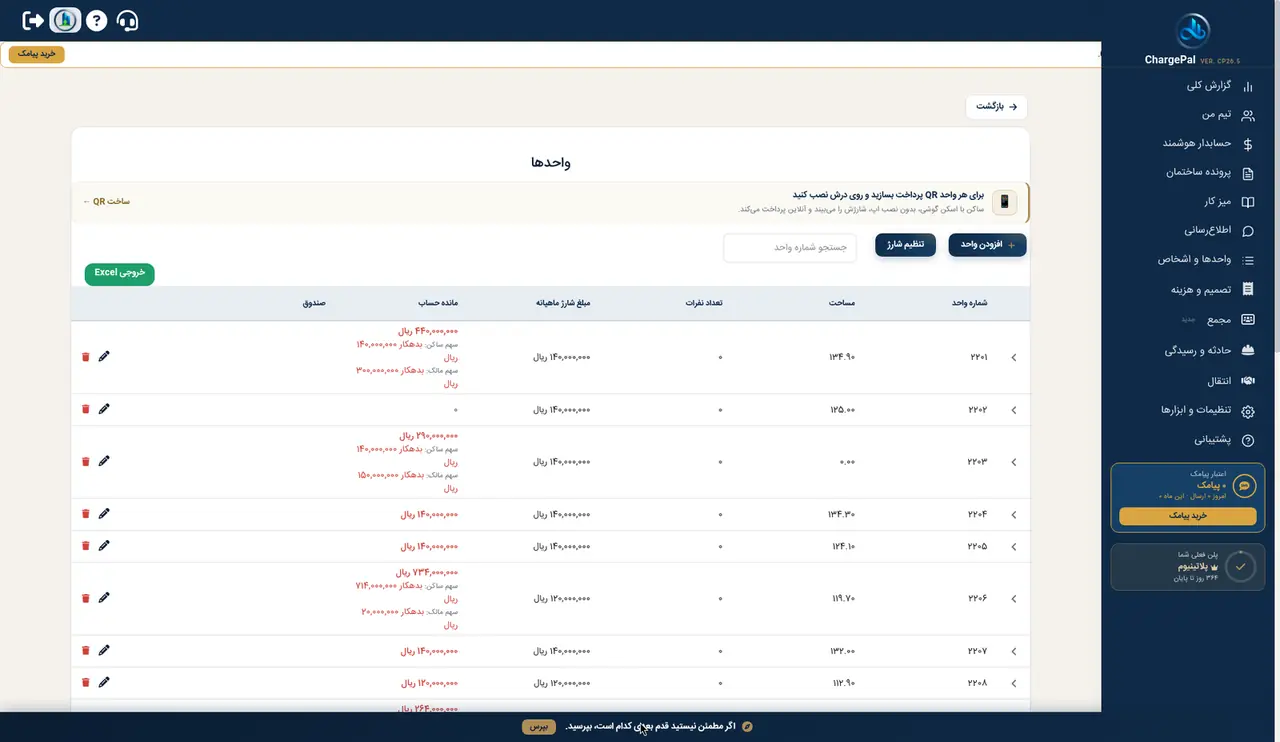Open the help question mark icon
1280x742 pixels.
(x=96, y=20)
